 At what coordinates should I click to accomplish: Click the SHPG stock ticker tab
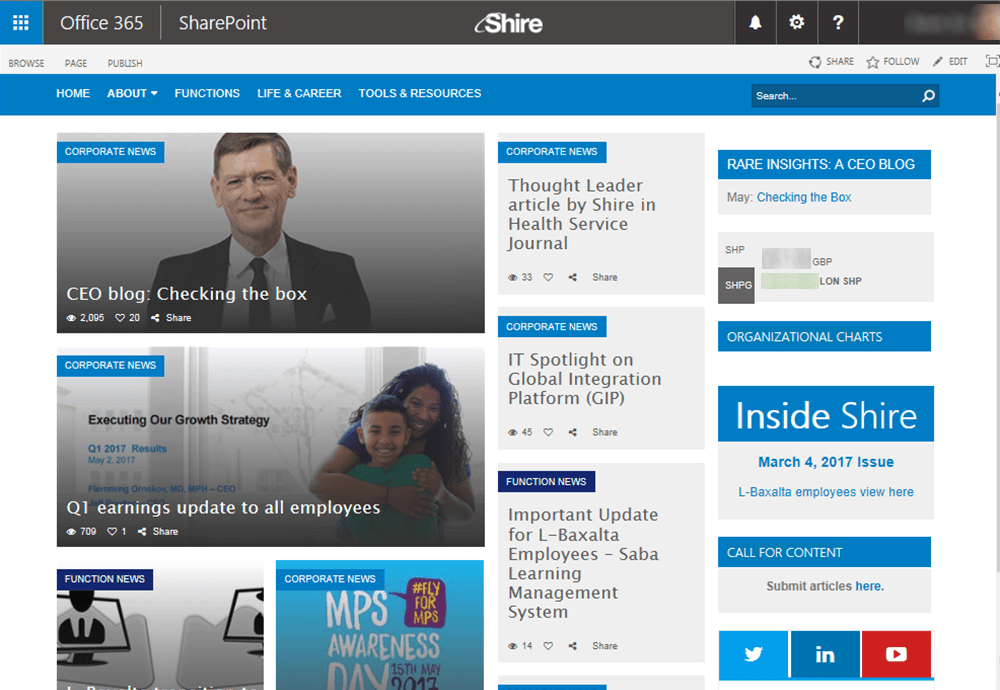(737, 285)
